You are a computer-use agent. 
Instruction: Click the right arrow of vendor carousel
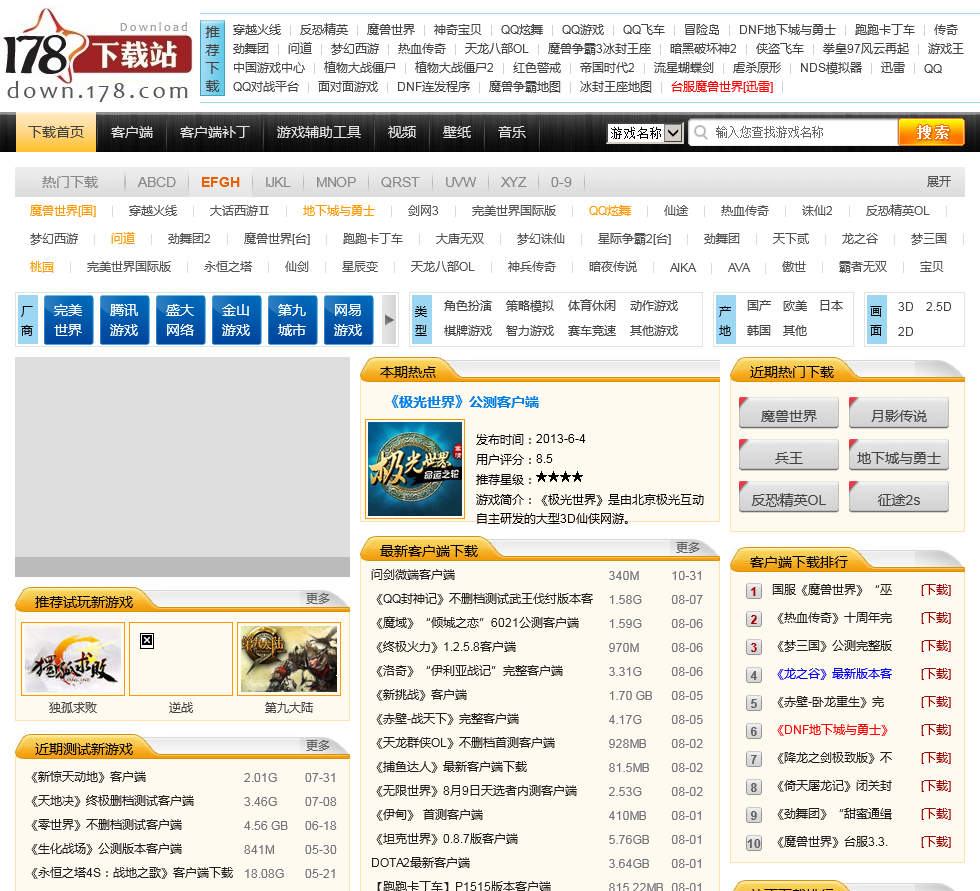pos(389,319)
